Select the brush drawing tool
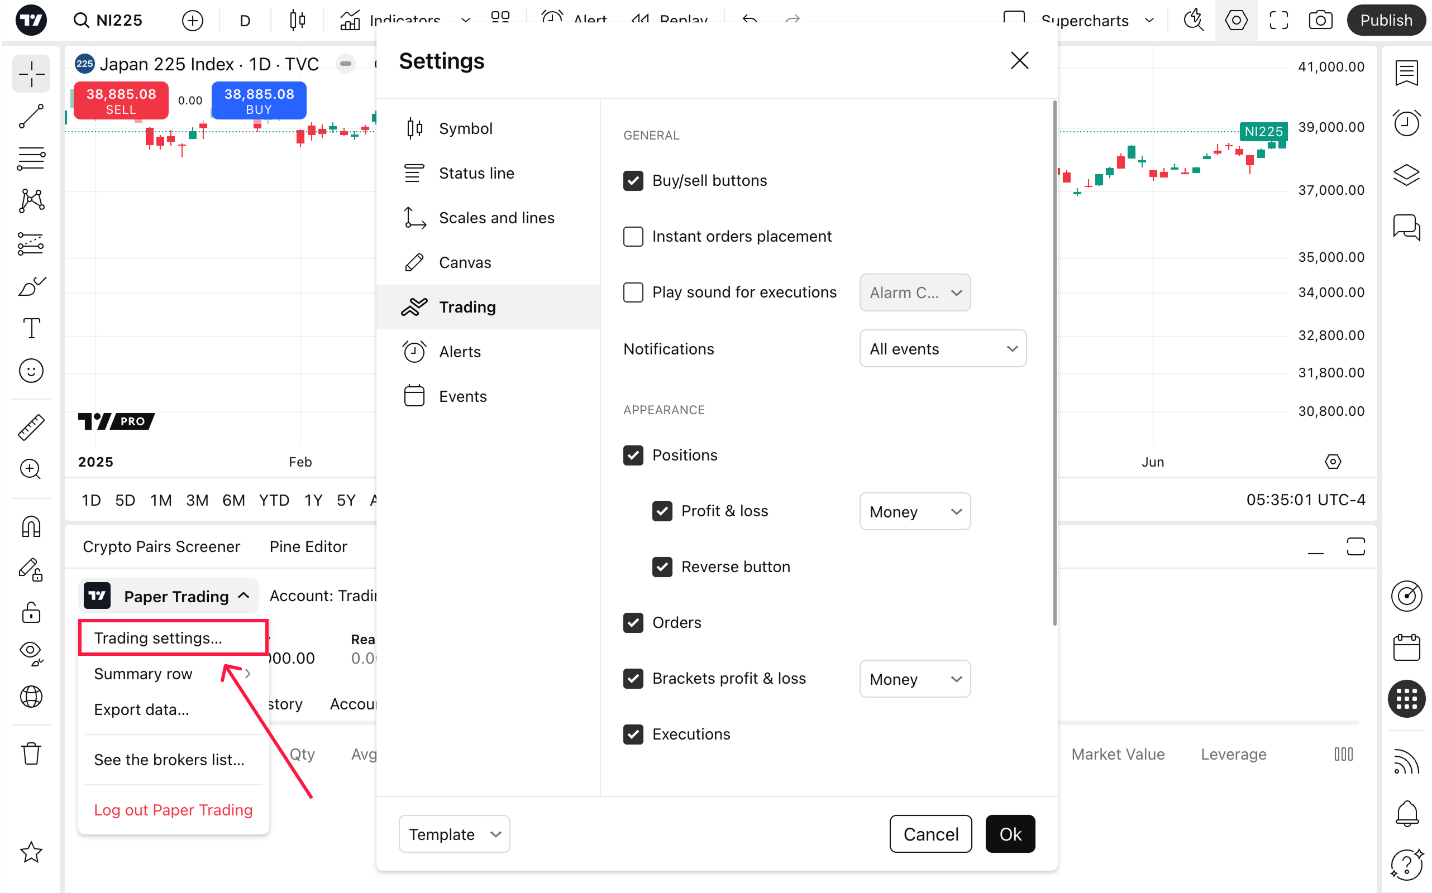The height and width of the screenshot is (893, 1432). 31,286
